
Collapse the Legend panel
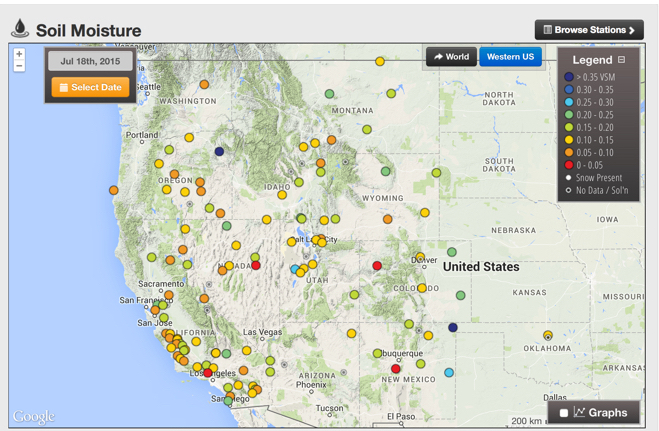(x=621, y=60)
